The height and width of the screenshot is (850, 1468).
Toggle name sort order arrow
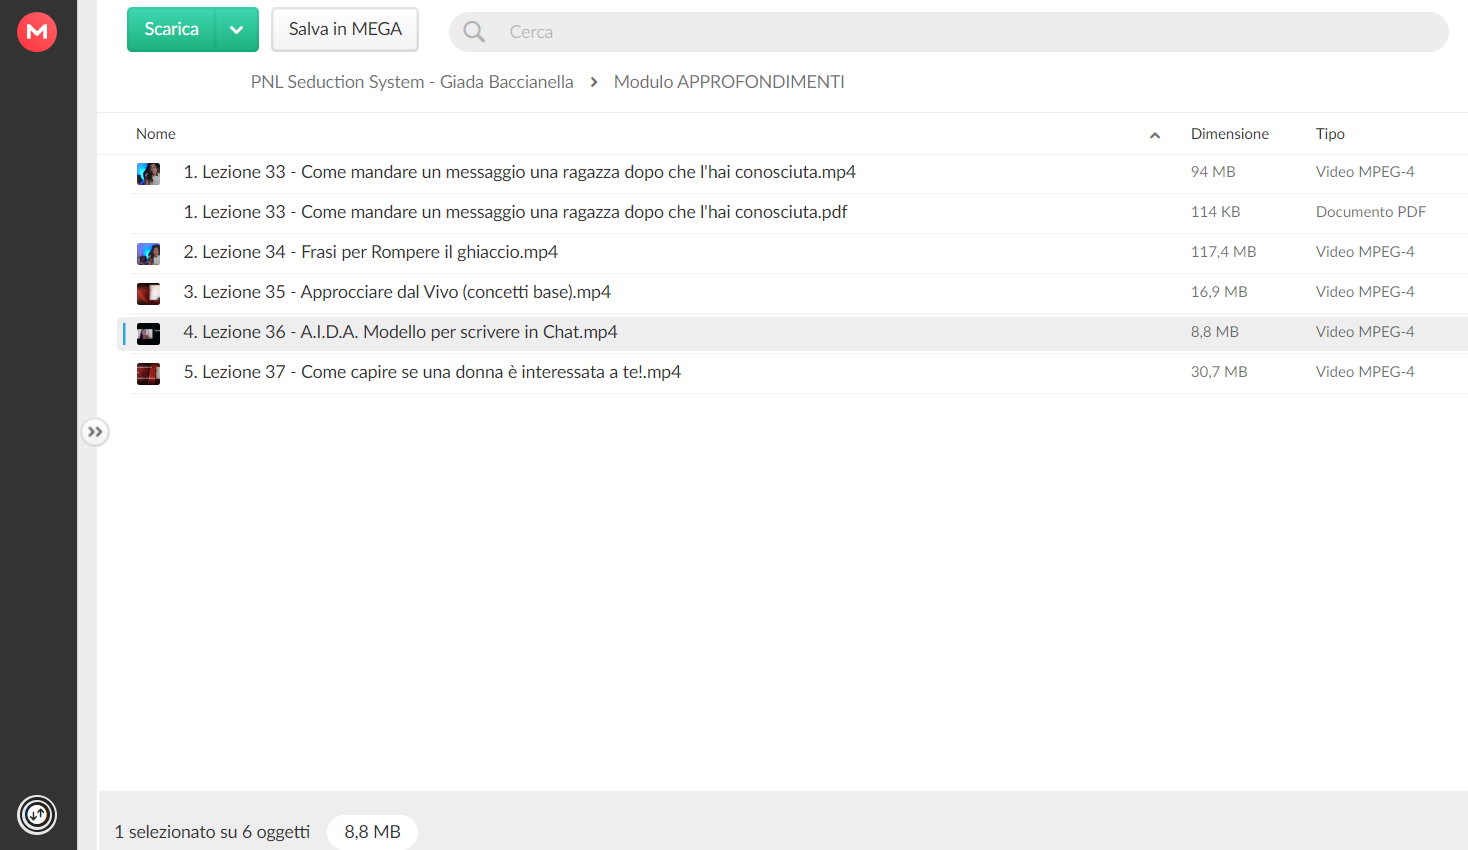[x=1155, y=135]
